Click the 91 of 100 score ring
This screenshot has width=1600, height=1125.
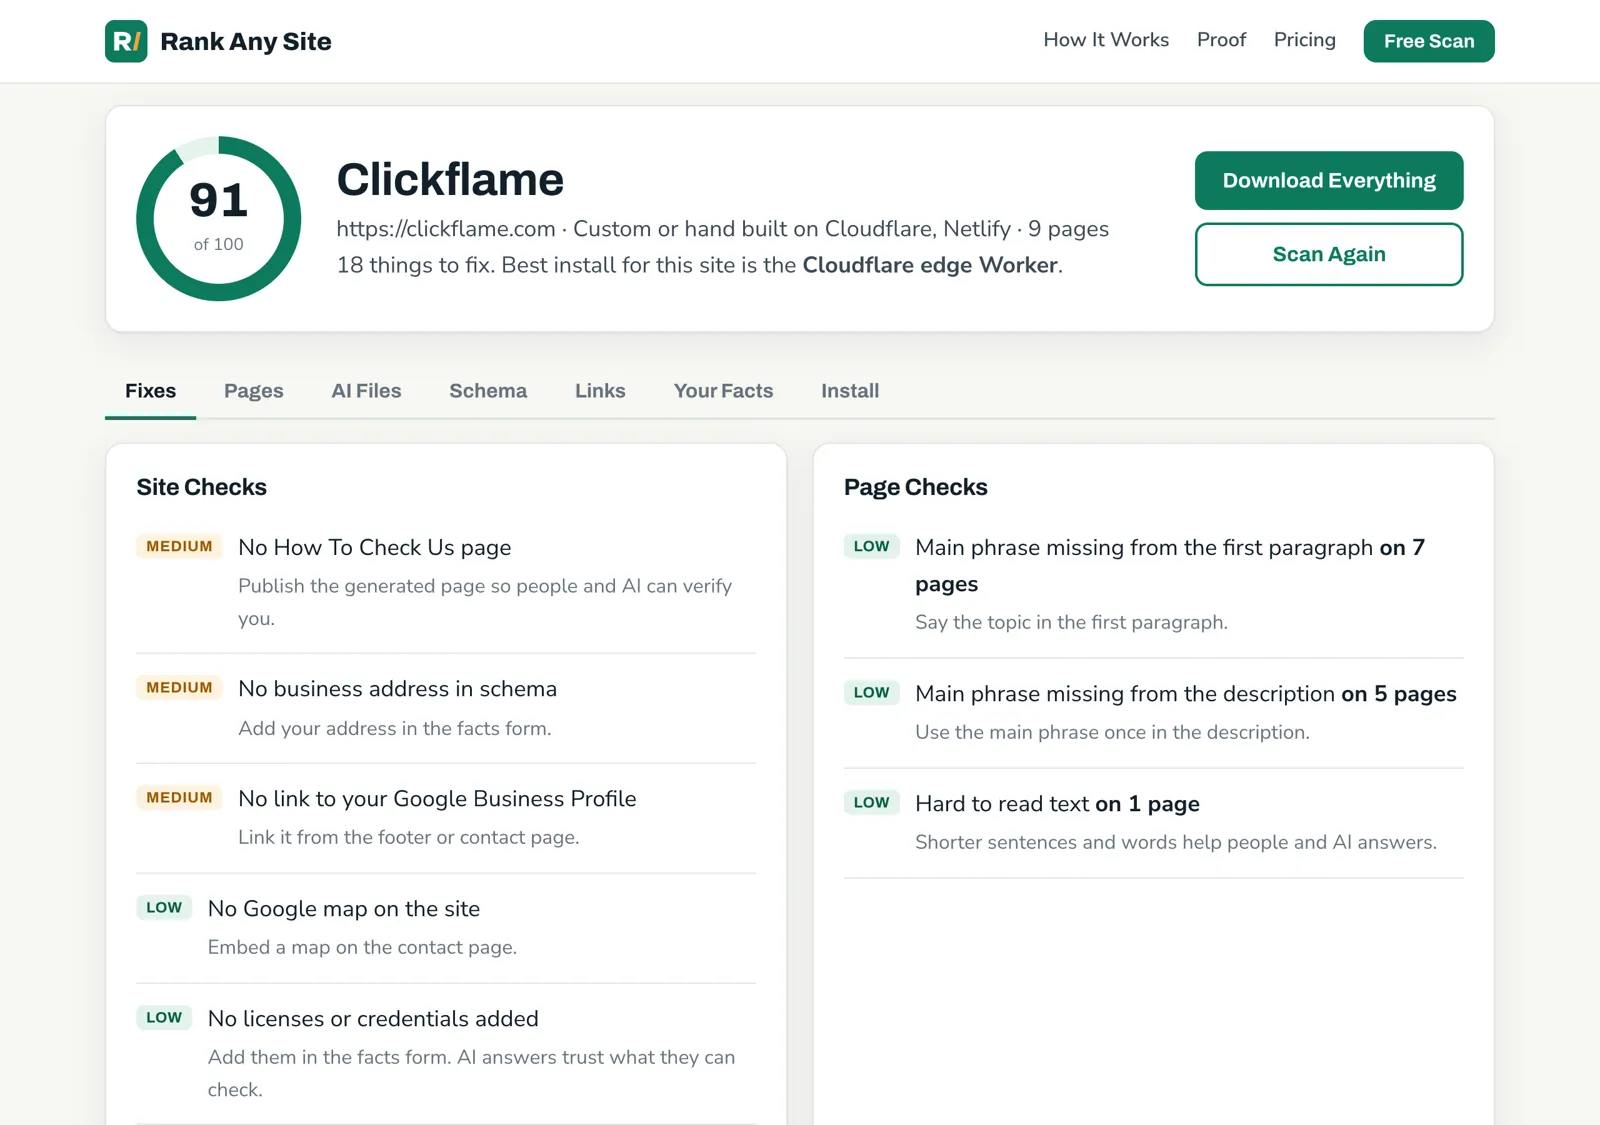(218, 218)
